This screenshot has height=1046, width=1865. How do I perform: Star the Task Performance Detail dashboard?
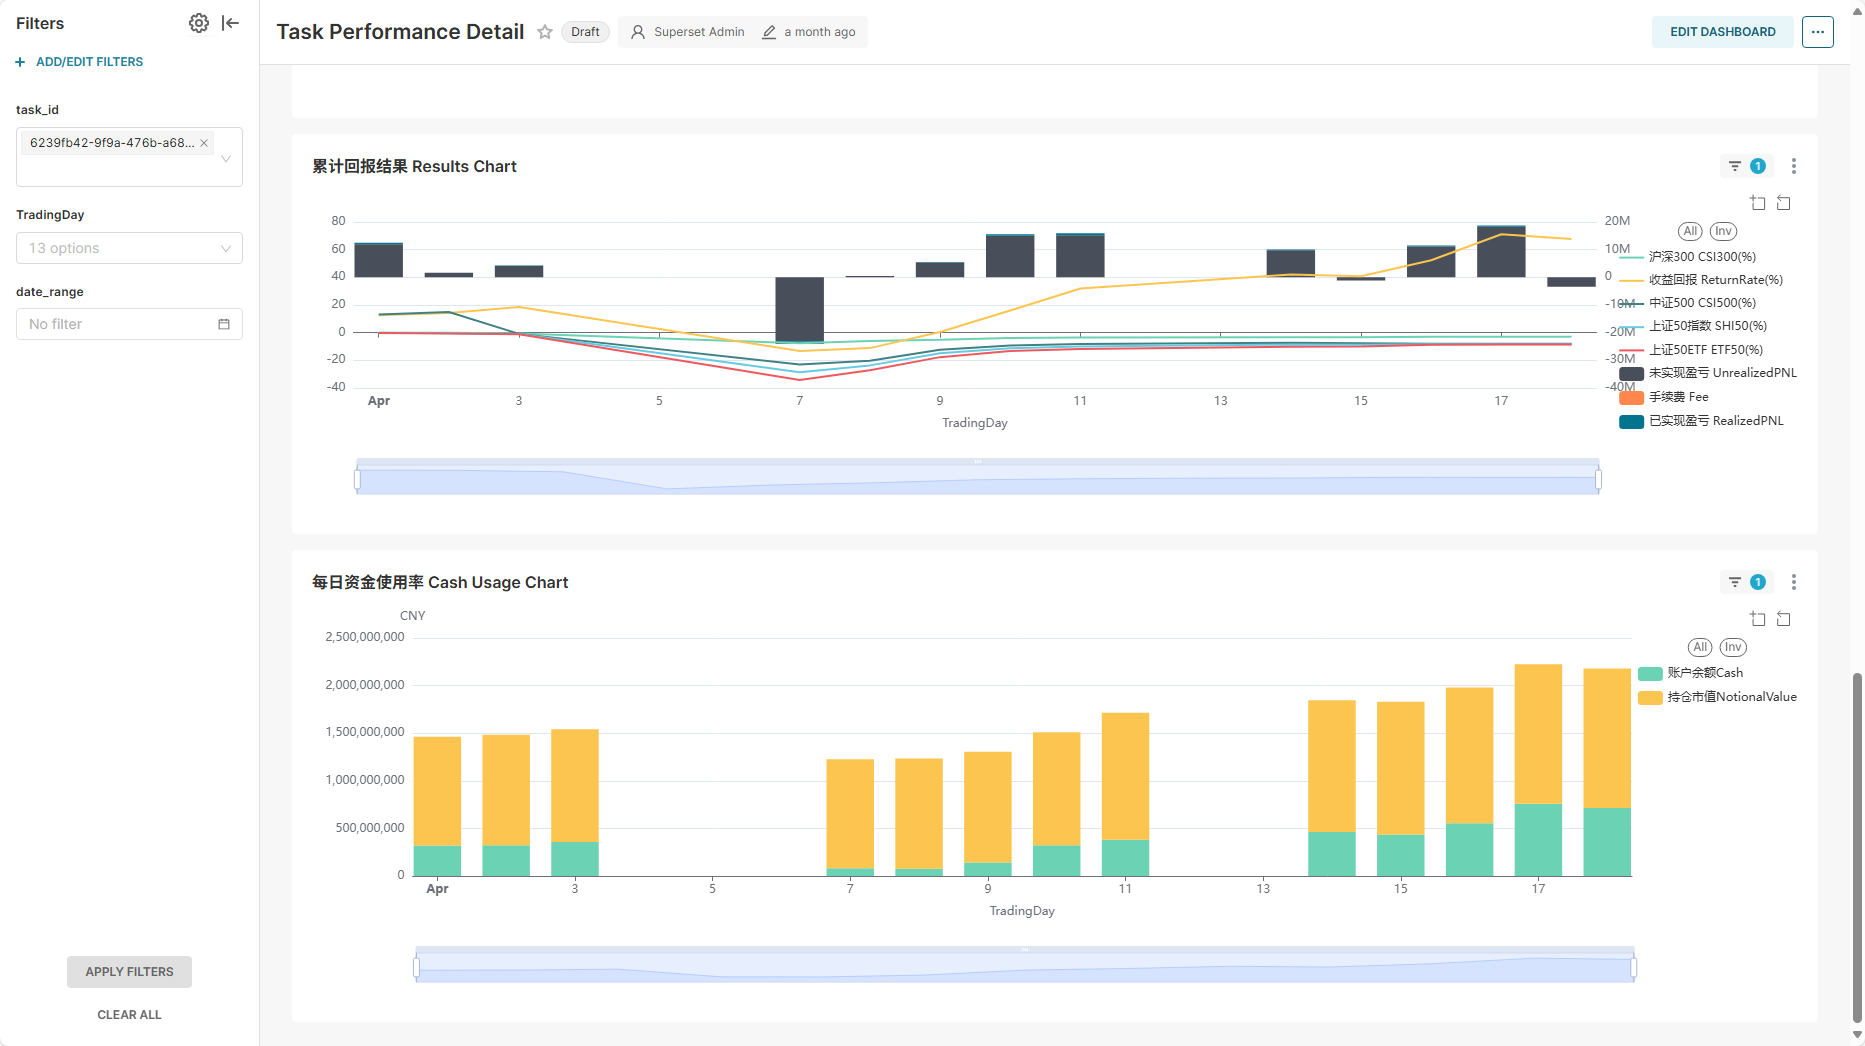click(x=545, y=32)
